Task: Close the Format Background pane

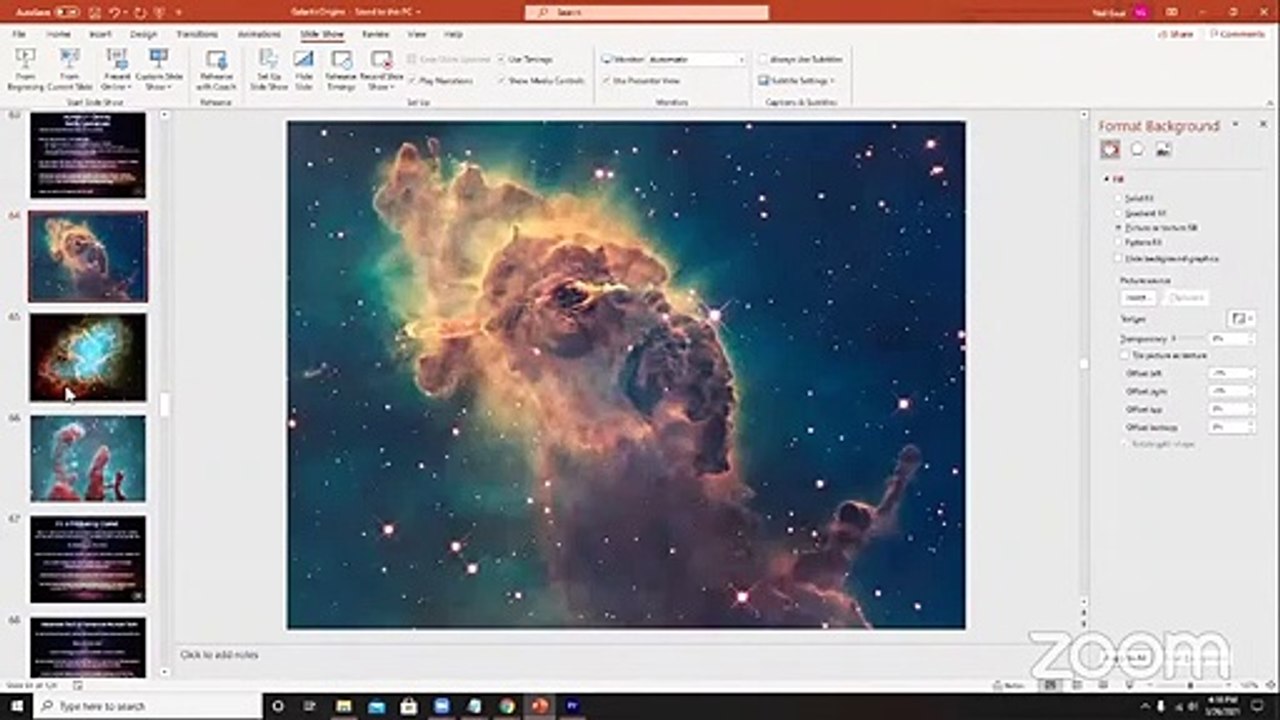Action: point(1263,124)
